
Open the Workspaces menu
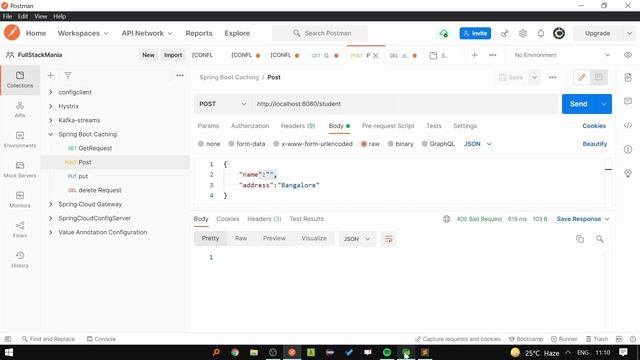click(x=83, y=33)
